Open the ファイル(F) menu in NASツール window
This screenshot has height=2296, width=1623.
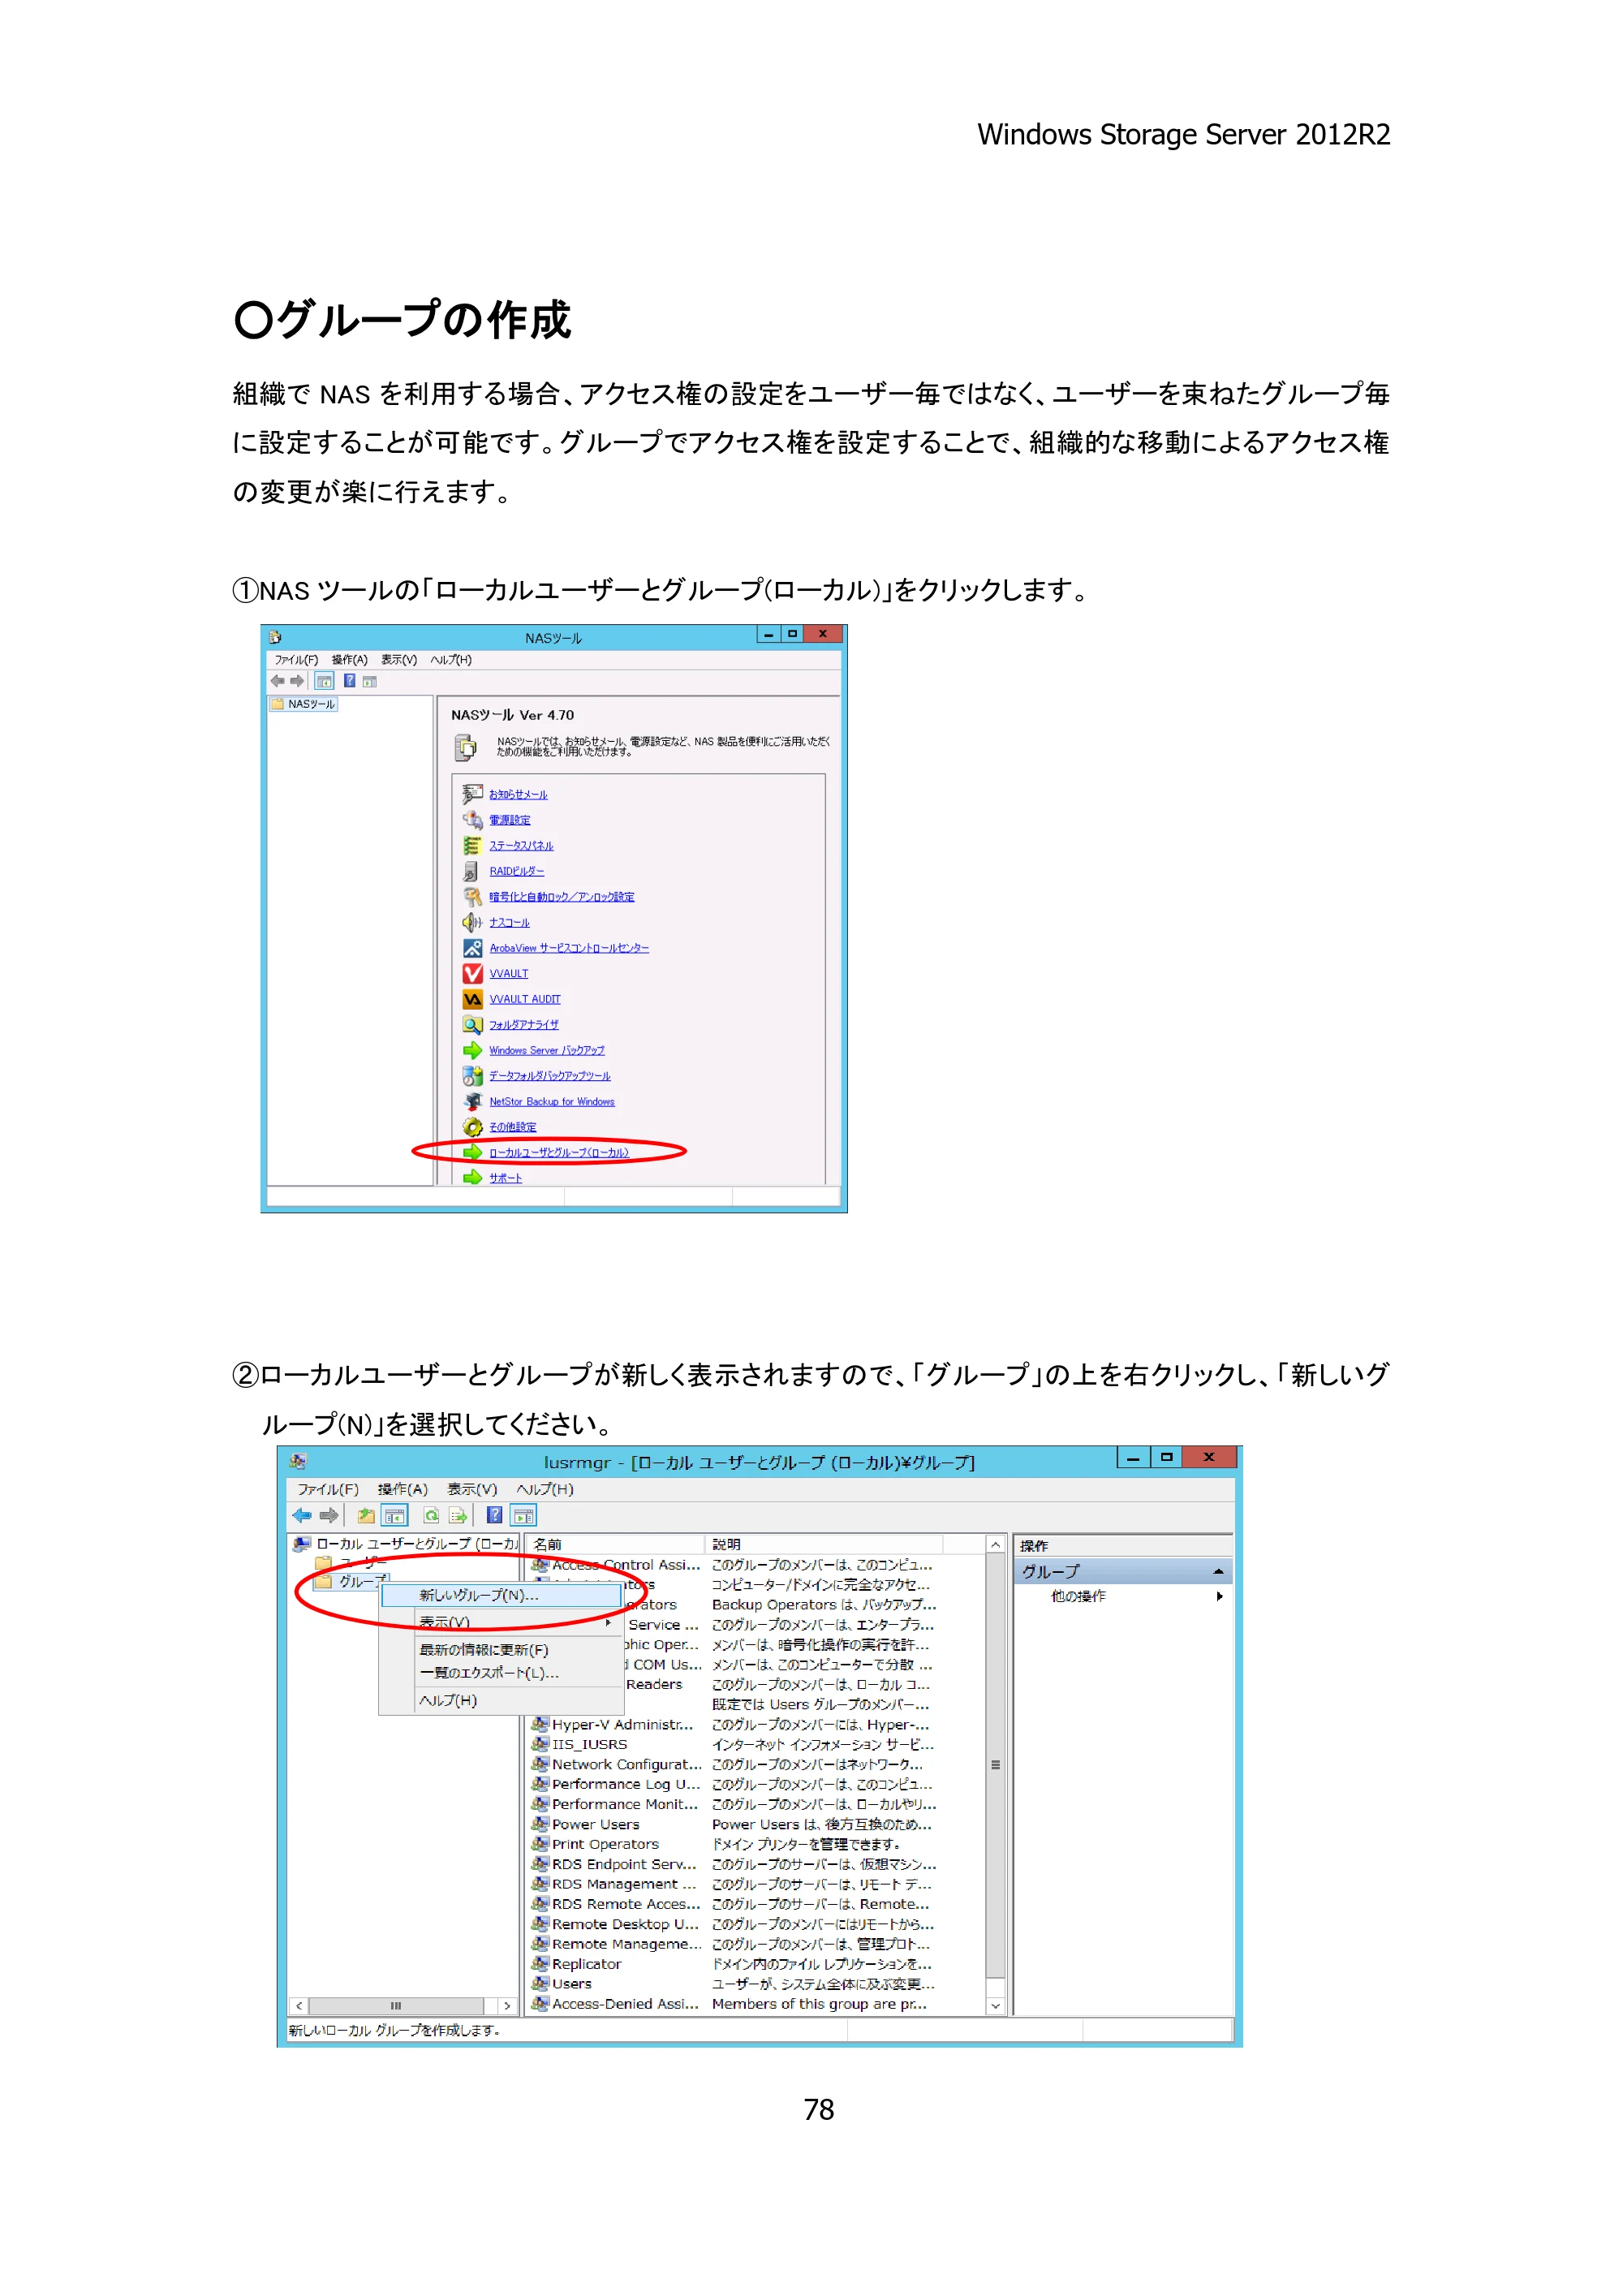(x=296, y=660)
